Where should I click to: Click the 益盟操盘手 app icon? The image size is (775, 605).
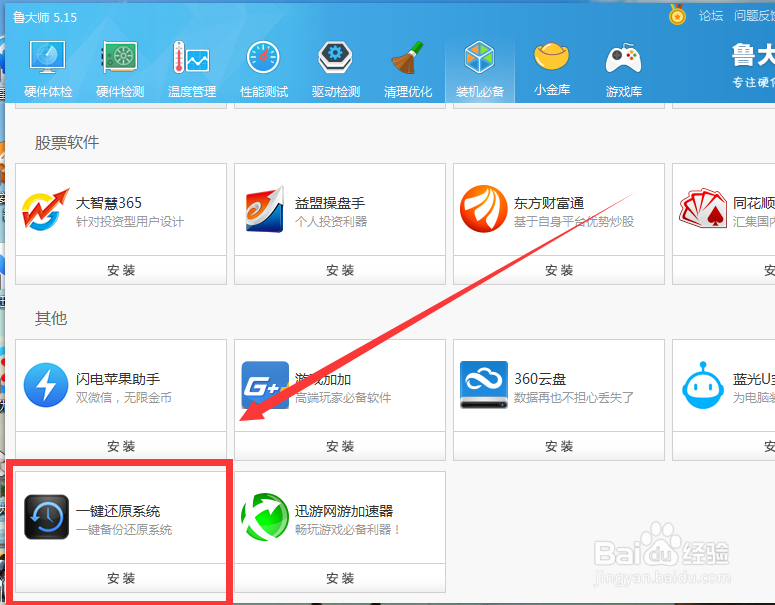(265, 209)
